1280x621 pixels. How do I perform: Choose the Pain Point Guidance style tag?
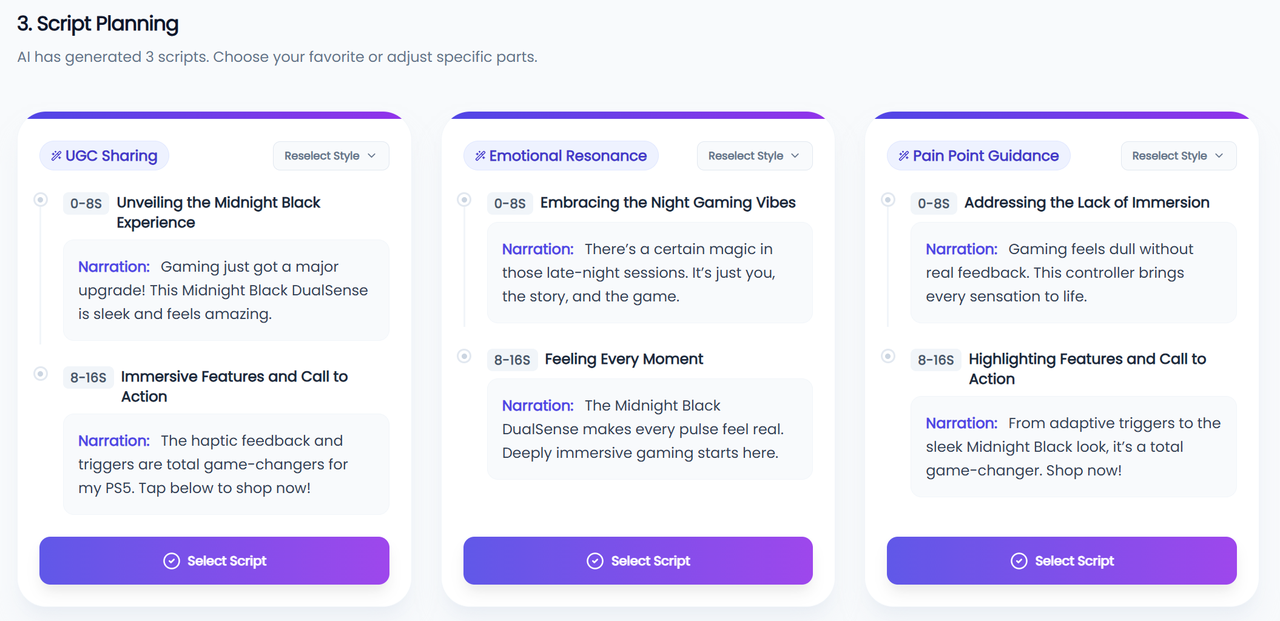[x=979, y=156]
